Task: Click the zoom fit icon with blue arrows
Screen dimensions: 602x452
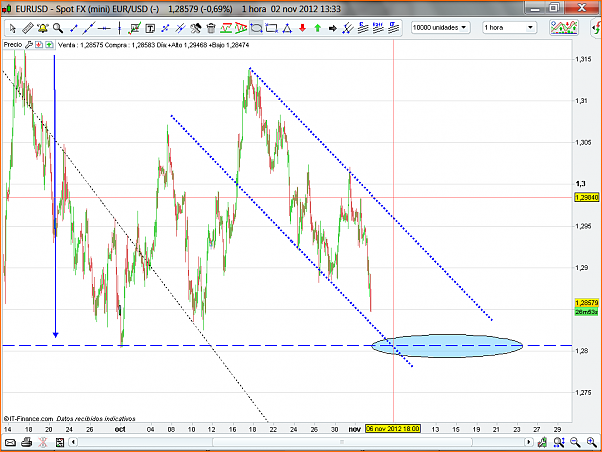Action: [x=559, y=442]
